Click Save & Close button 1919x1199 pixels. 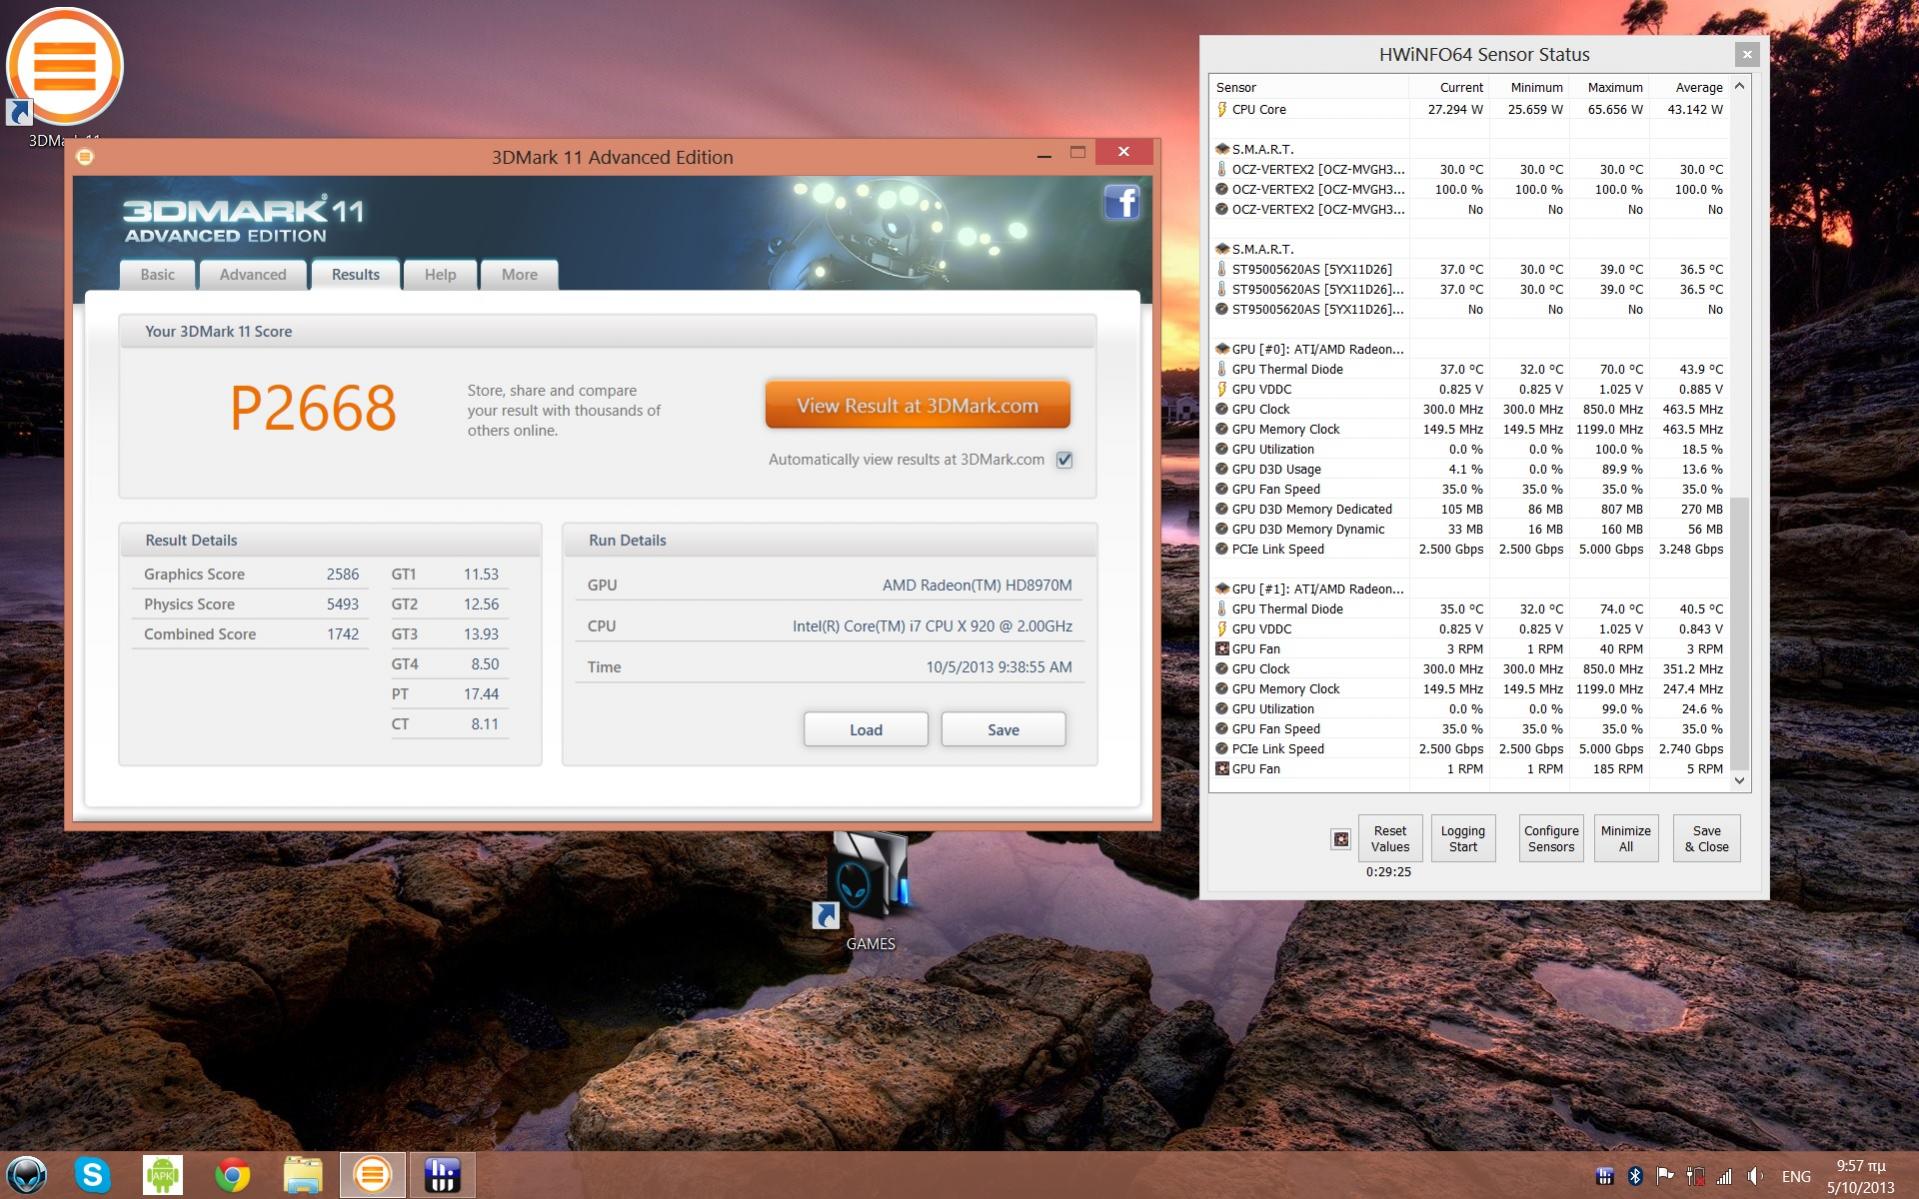(x=1706, y=838)
